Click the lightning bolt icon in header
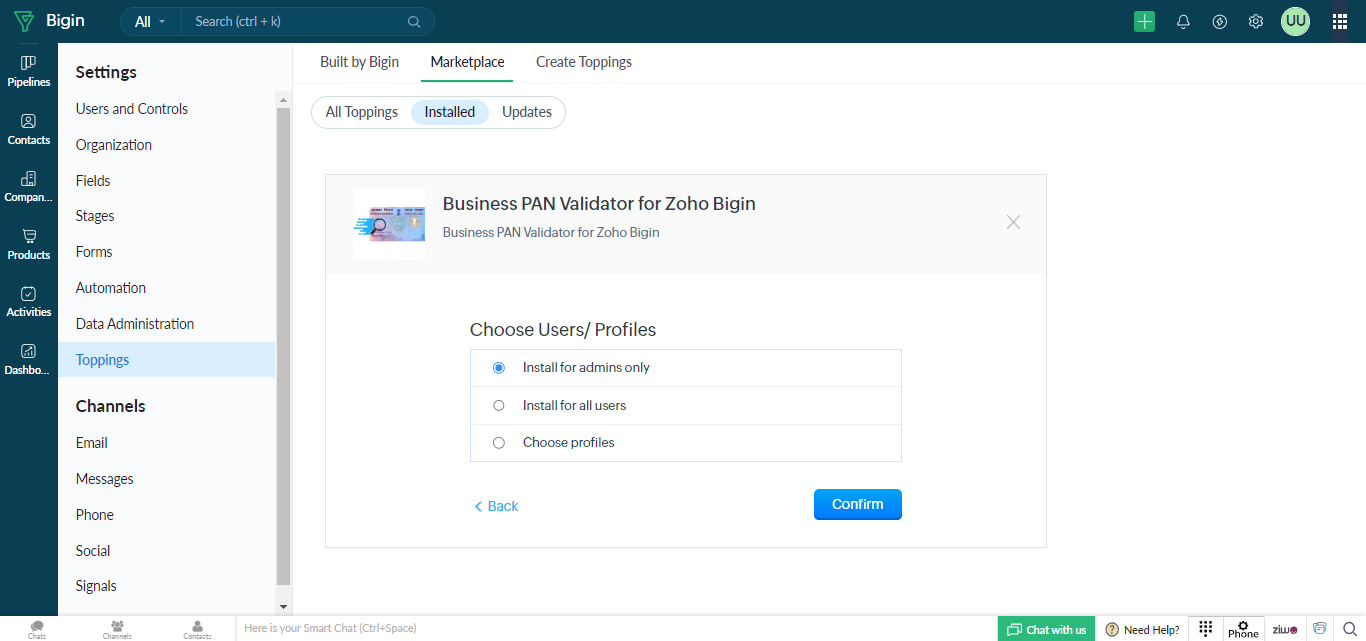1366x641 pixels. coord(1219,21)
